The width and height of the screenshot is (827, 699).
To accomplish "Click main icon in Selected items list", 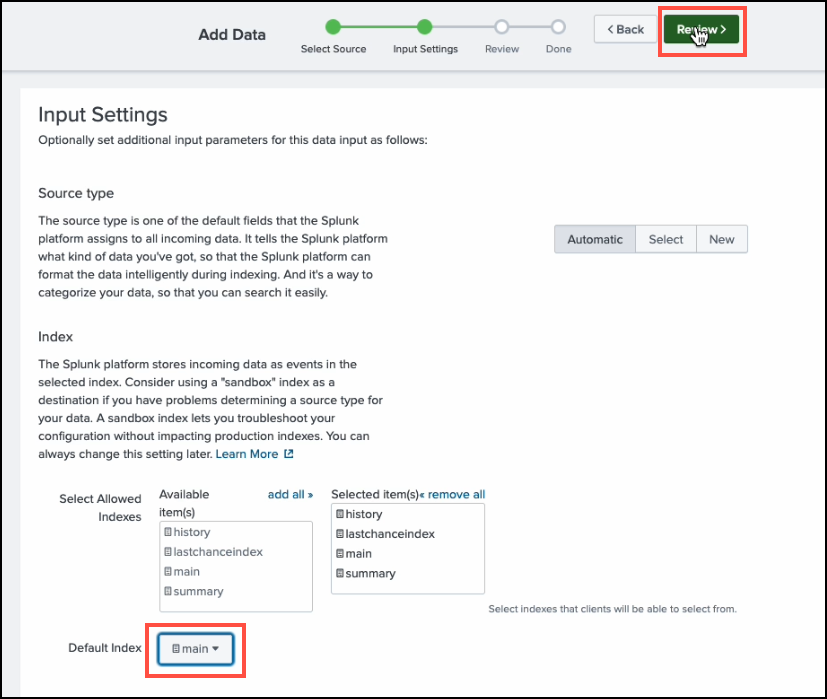I will point(340,554).
